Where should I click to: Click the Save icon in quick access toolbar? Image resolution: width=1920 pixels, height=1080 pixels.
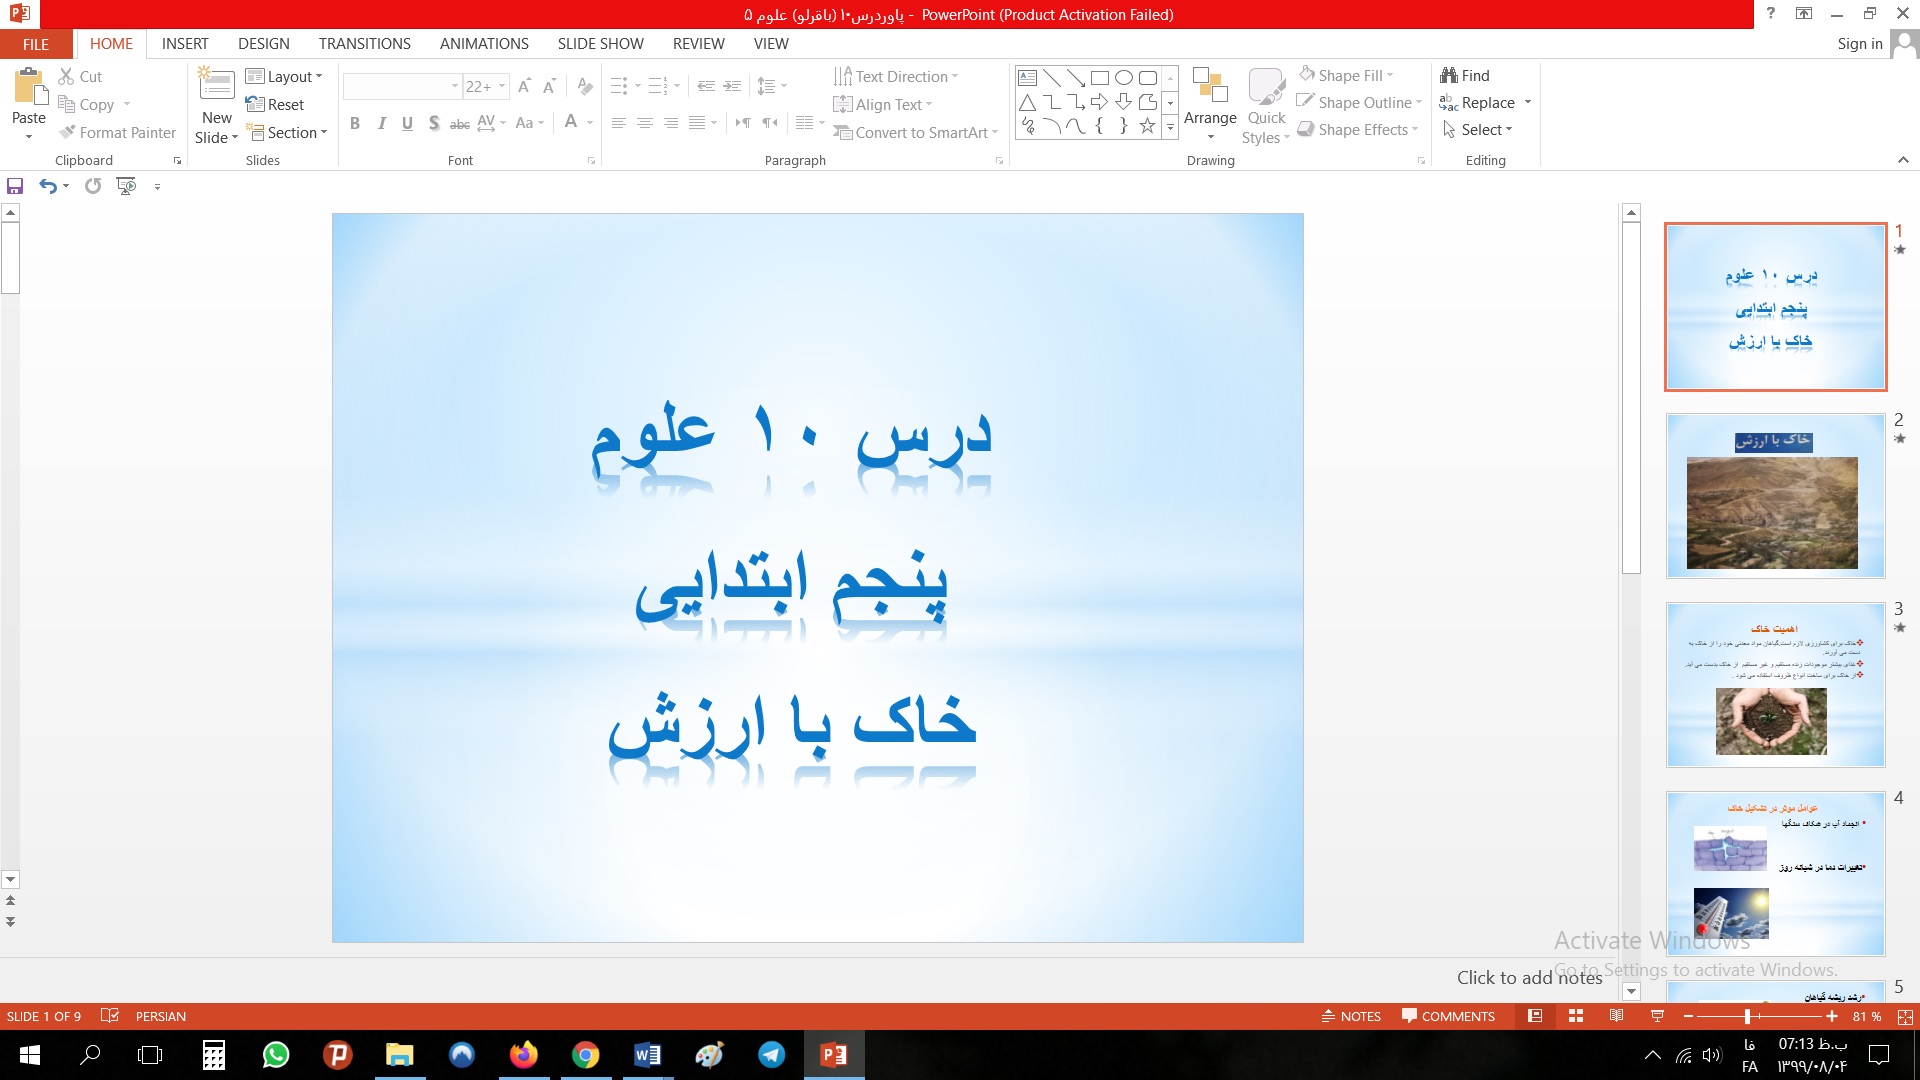(x=15, y=186)
